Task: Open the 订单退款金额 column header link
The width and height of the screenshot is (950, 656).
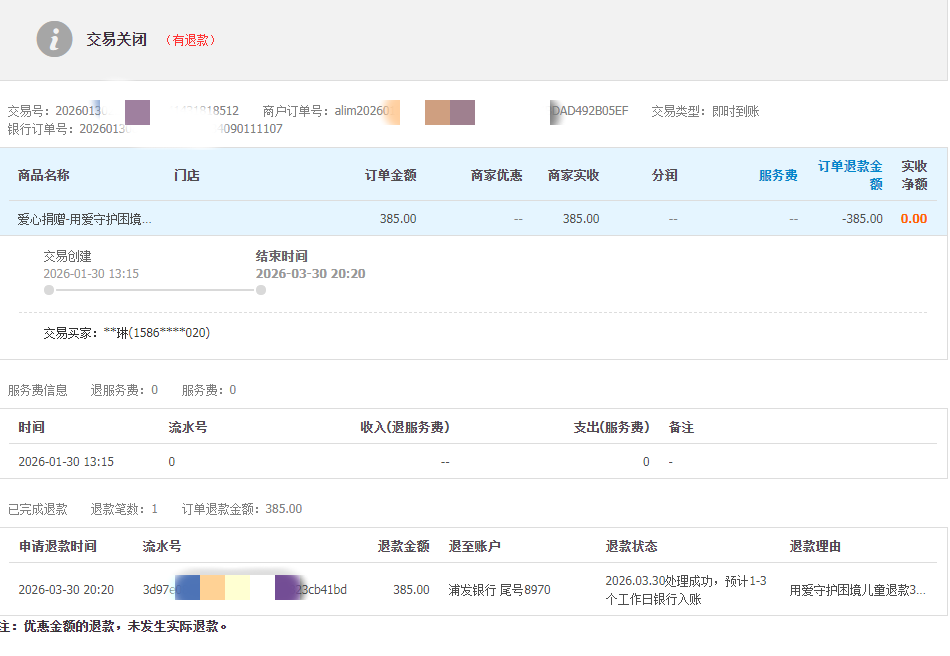Action: (850, 175)
